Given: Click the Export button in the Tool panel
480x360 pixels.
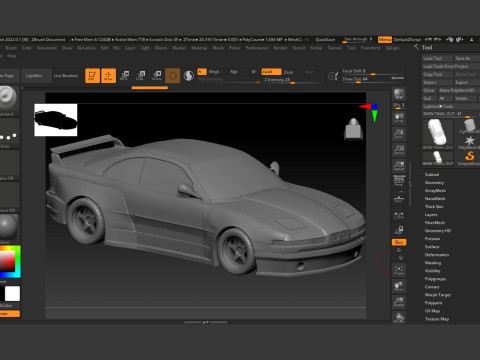Looking at the screenshot, I should (x=467, y=82).
